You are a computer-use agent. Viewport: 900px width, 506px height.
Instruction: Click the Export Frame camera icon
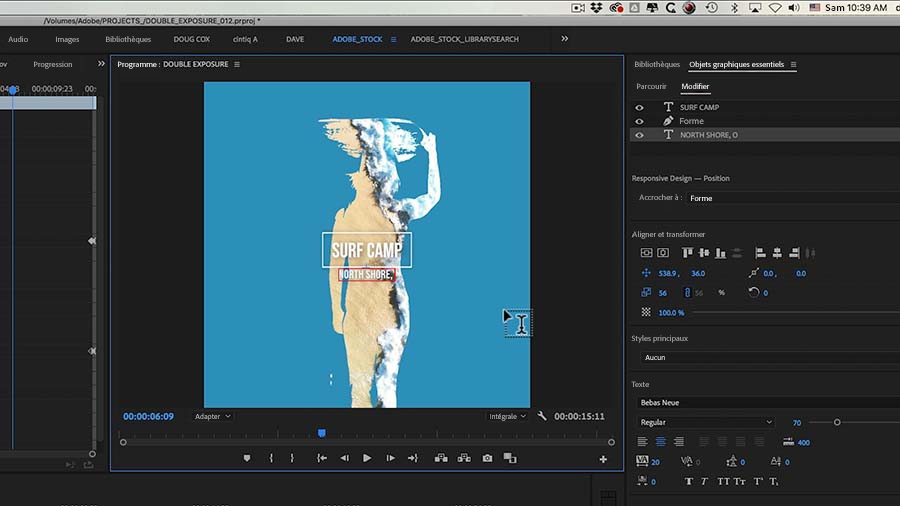487,458
